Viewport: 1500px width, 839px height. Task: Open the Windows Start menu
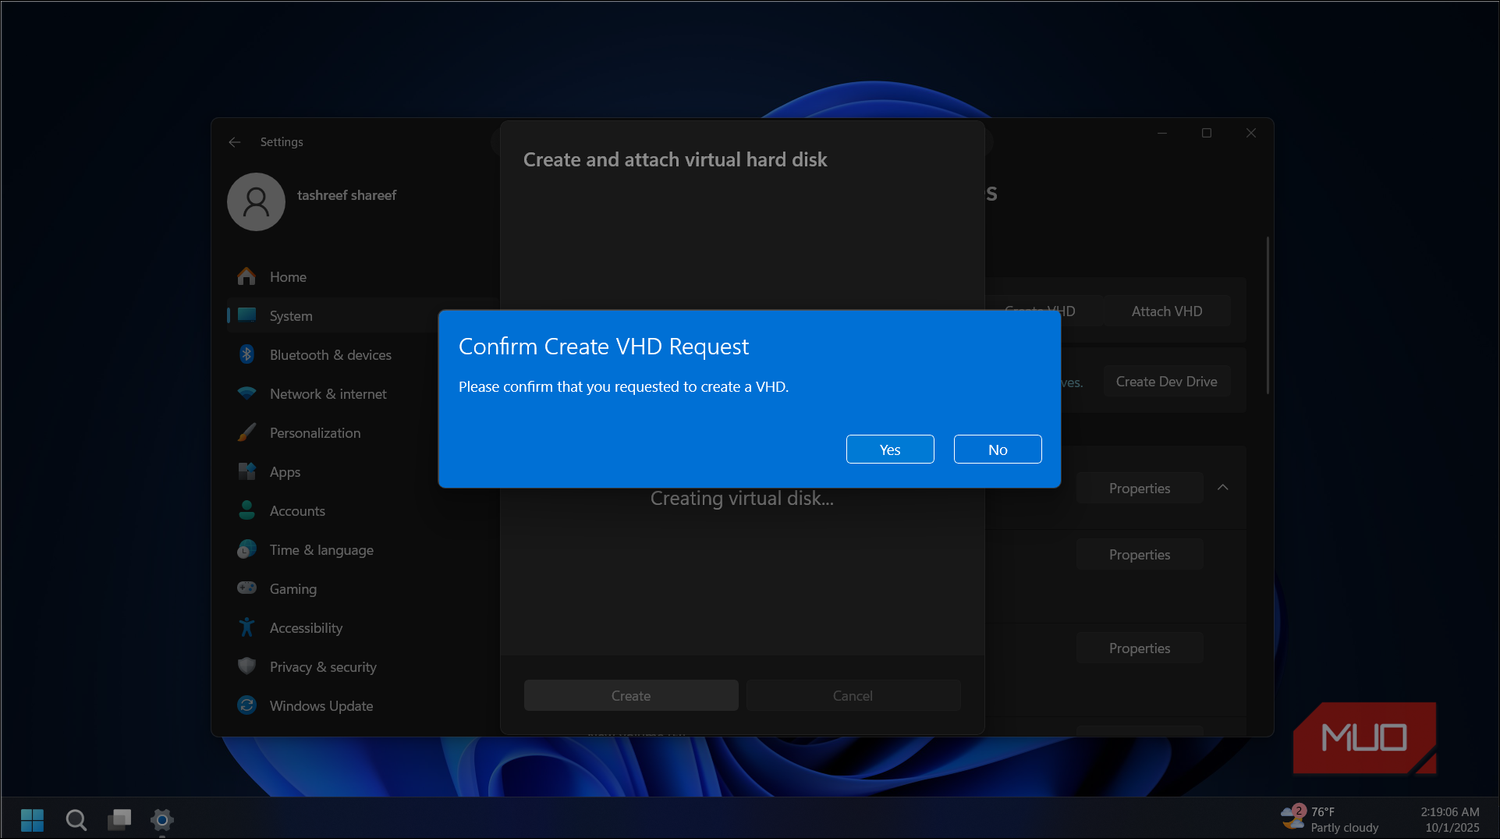click(32, 820)
